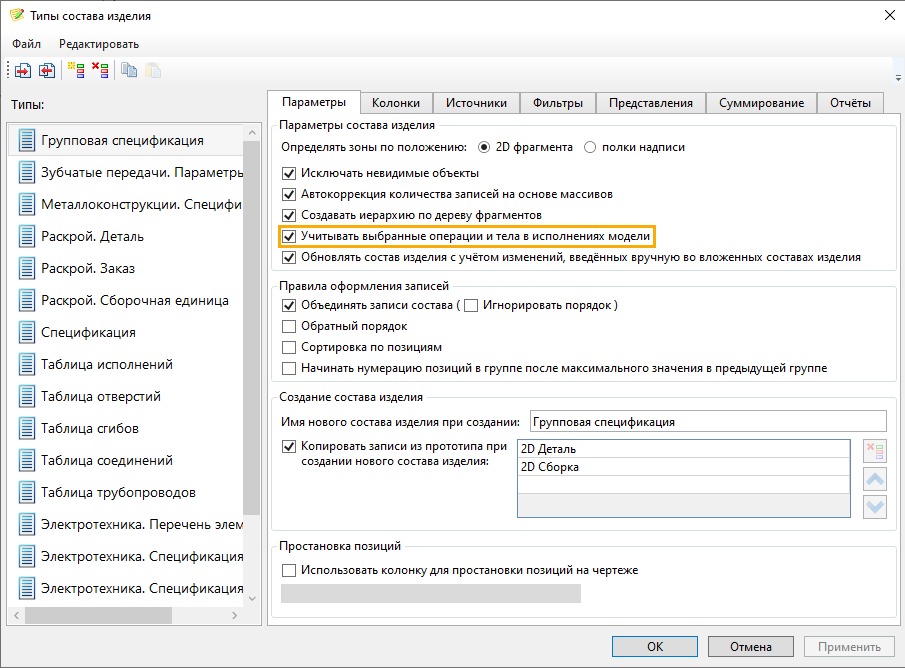This screenshot has height=668, width=905.
Task: Move prototype entry down with arrow
Action: pyautogui.click(x=875, y=506)
